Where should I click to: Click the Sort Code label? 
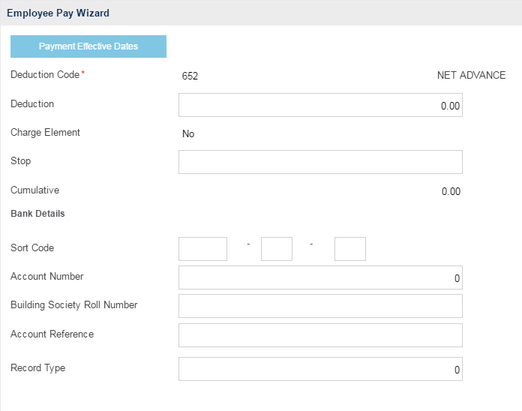tap(32, 248)
